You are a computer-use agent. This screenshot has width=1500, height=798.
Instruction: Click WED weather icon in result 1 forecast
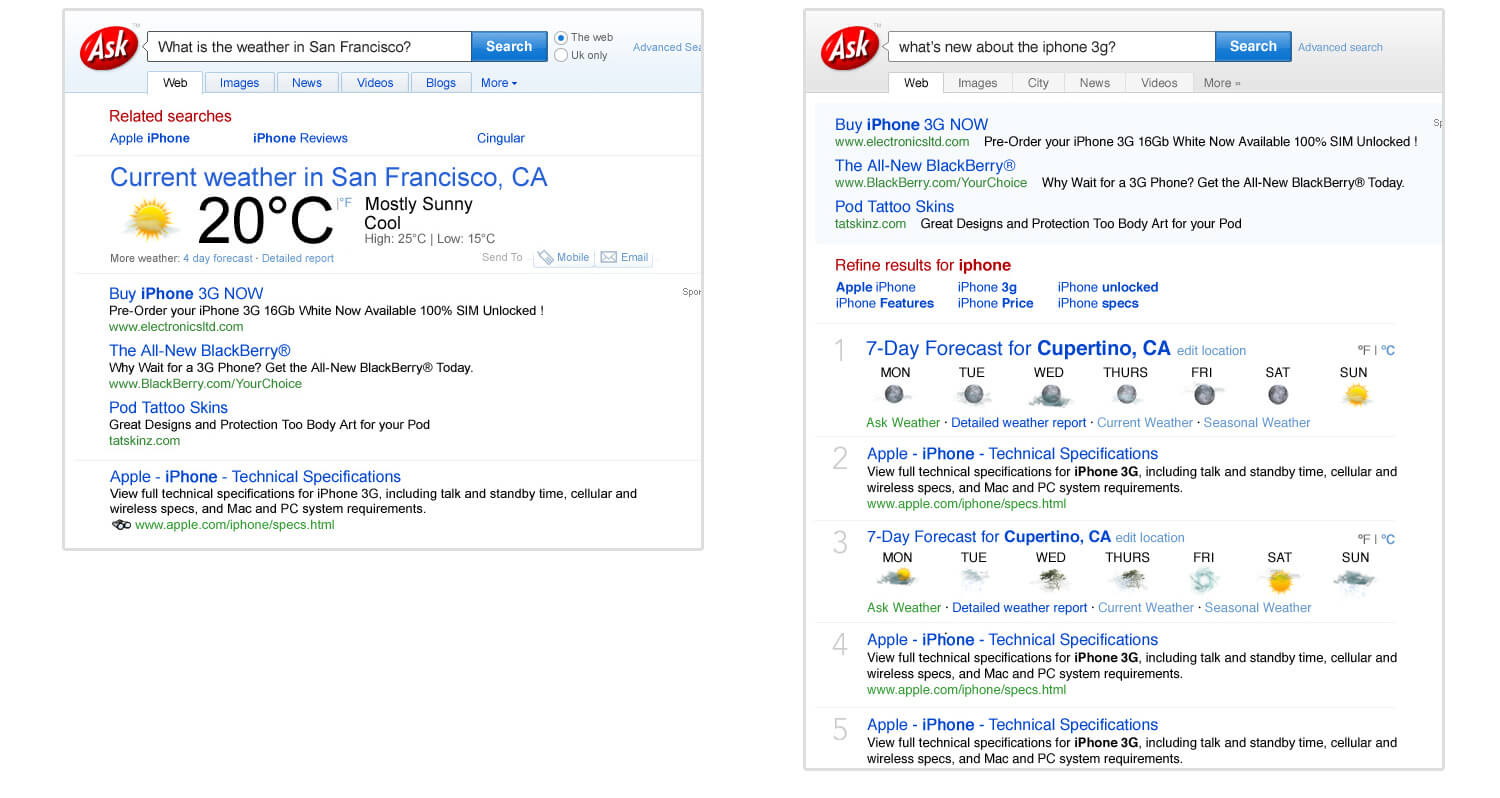tap(1049, 396)
